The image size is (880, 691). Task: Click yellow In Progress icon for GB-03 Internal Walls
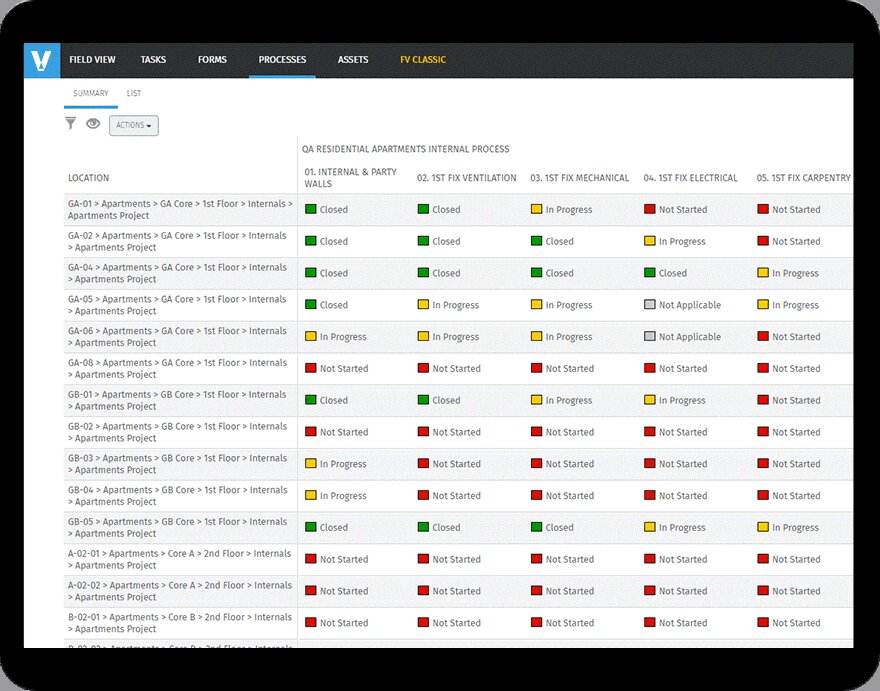tap(311, 464)
